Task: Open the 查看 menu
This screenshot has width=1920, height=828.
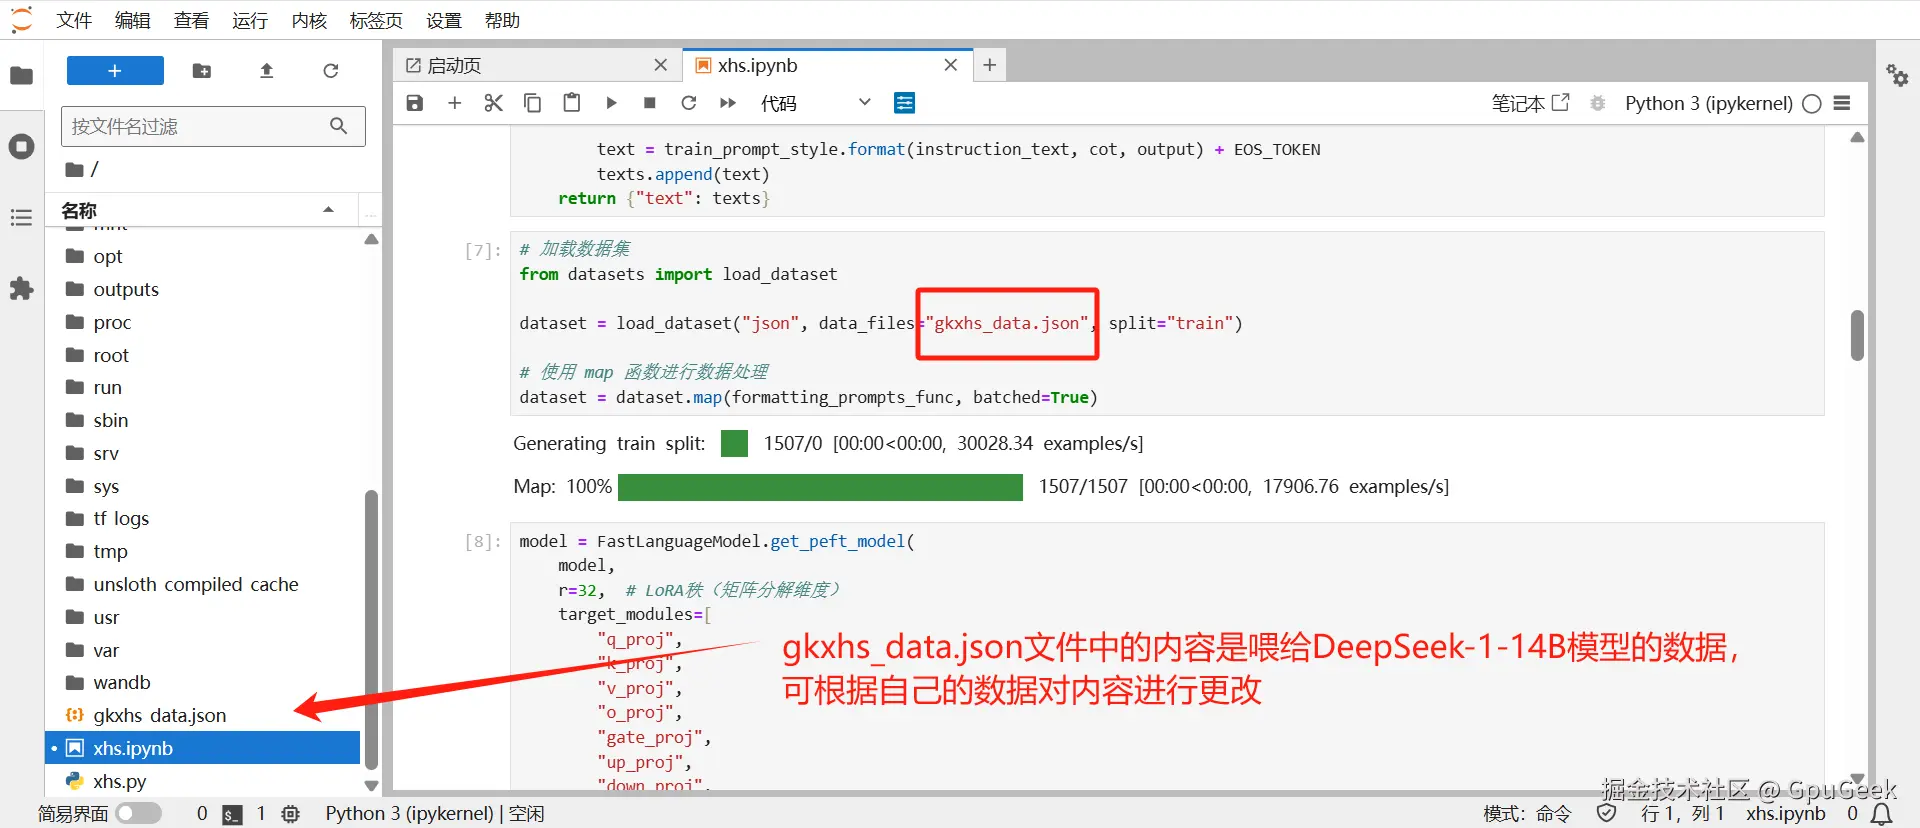Action: coord(191,20)
